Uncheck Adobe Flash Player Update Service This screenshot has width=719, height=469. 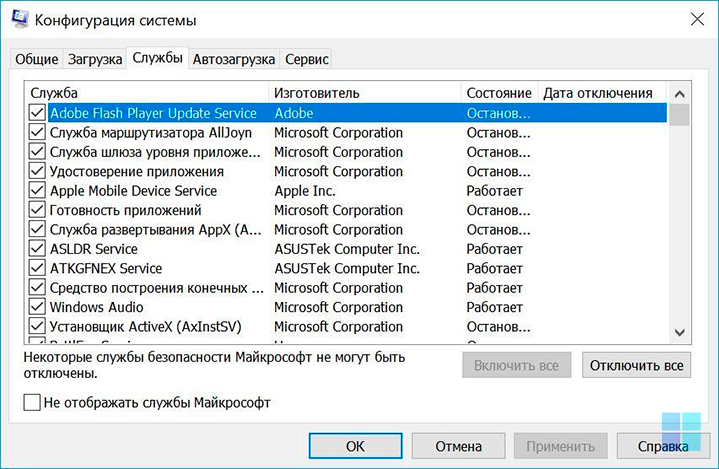pyautogui.click(x=37, y=113)
